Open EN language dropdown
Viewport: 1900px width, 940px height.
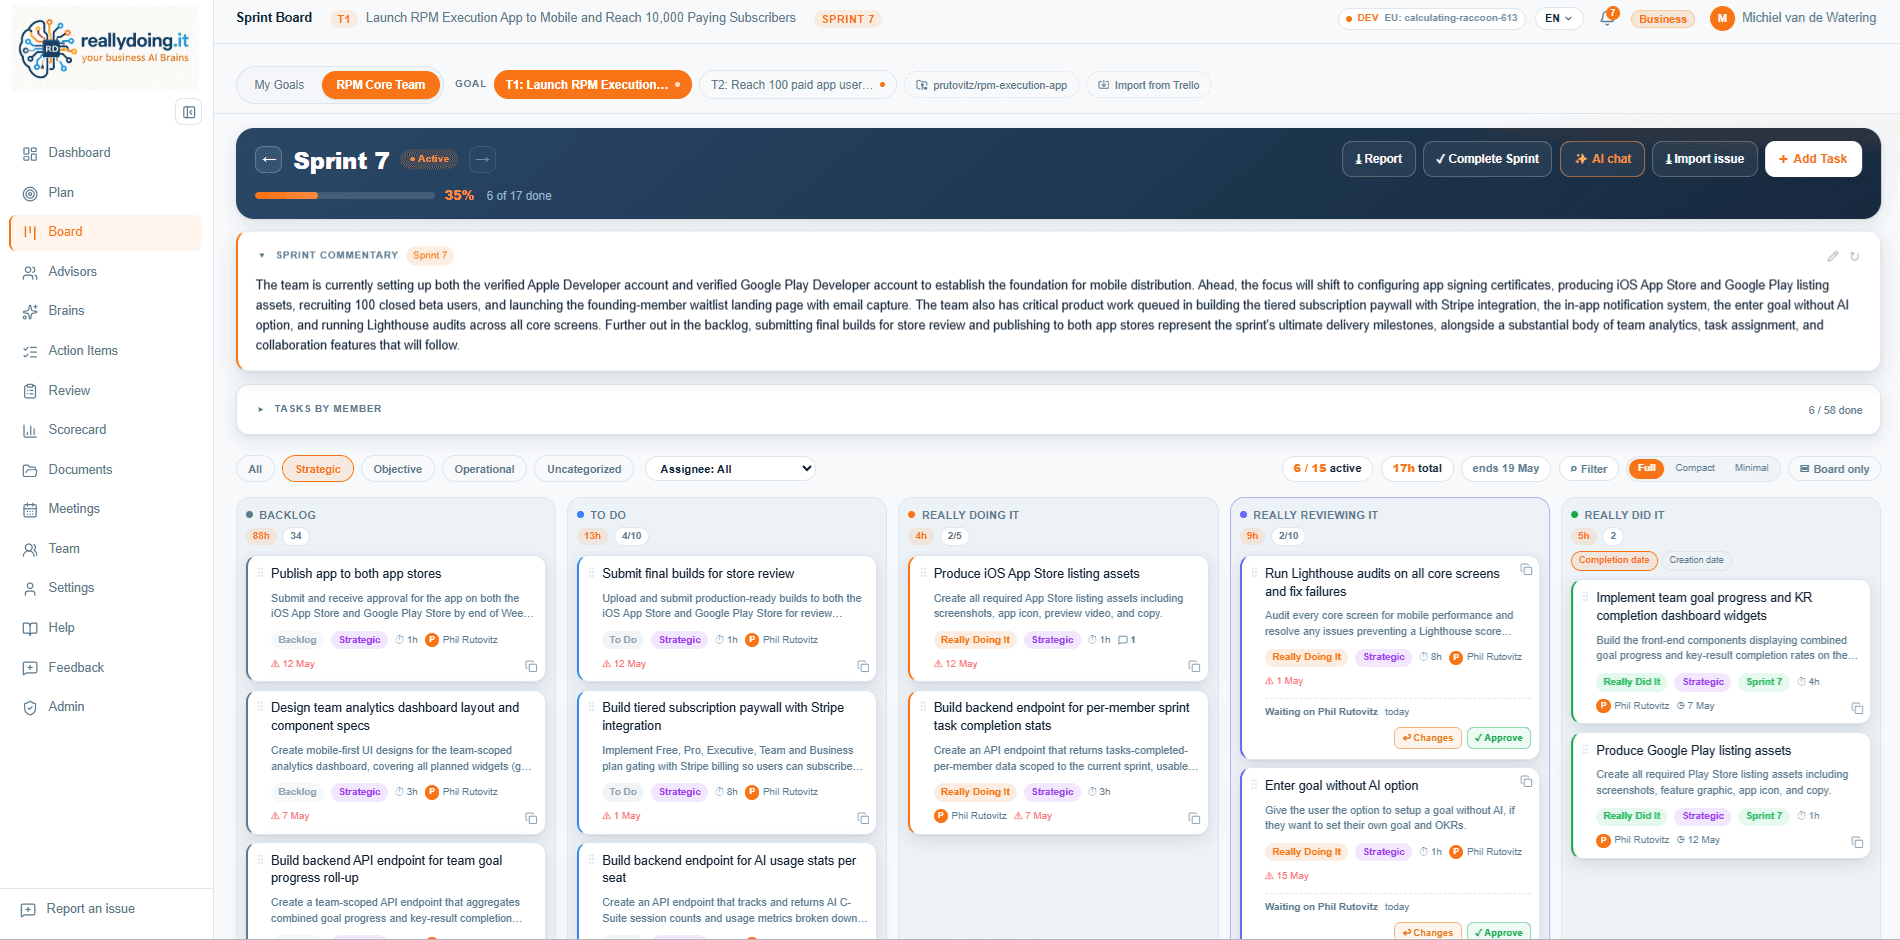(x=1558, y=18)
